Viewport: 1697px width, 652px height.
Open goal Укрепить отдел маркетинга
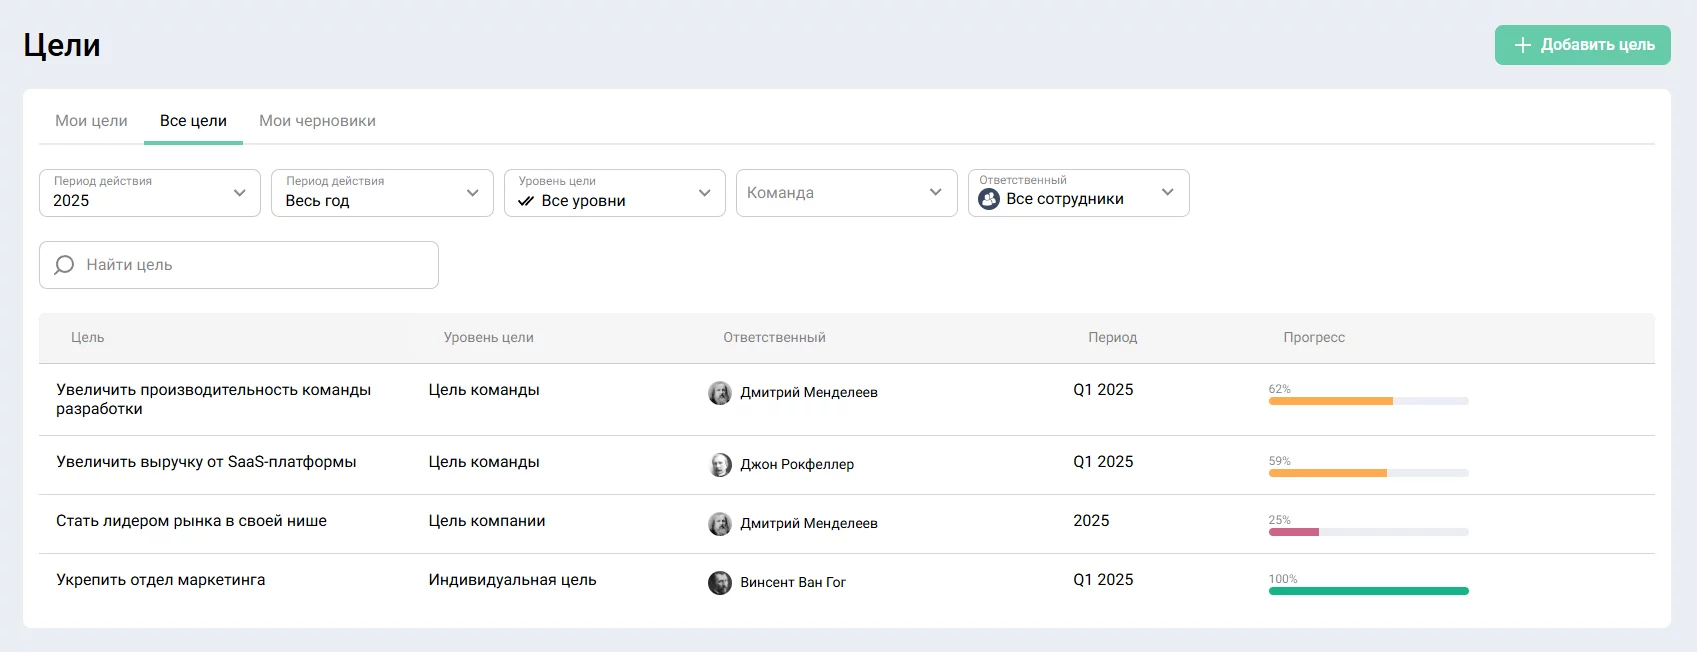click(x=161, y=580)
